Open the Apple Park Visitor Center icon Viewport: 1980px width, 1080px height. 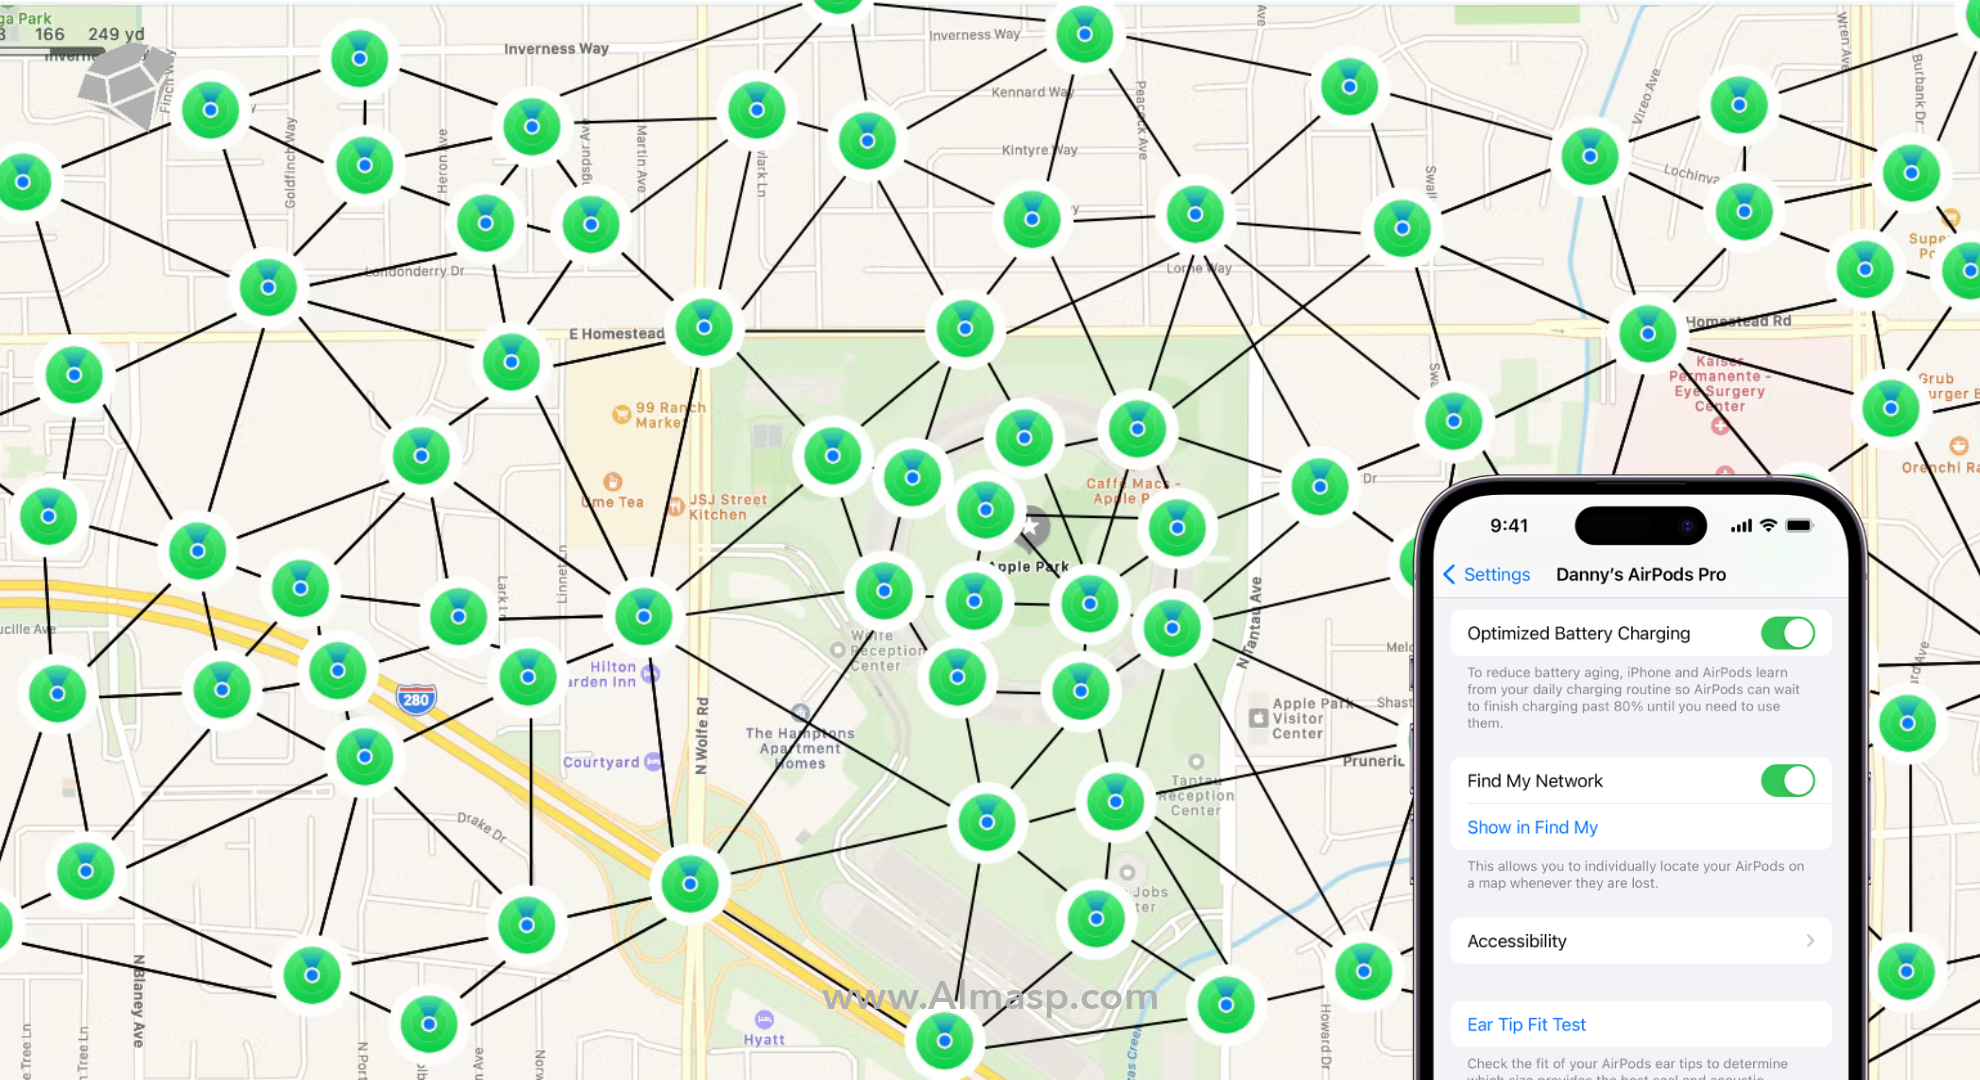point(1259,718)
